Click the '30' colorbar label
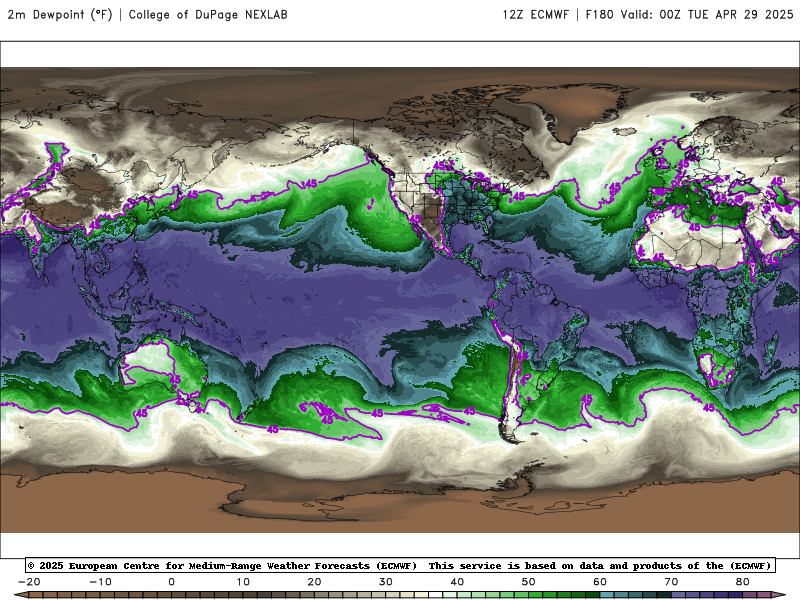 click(386, 582)
